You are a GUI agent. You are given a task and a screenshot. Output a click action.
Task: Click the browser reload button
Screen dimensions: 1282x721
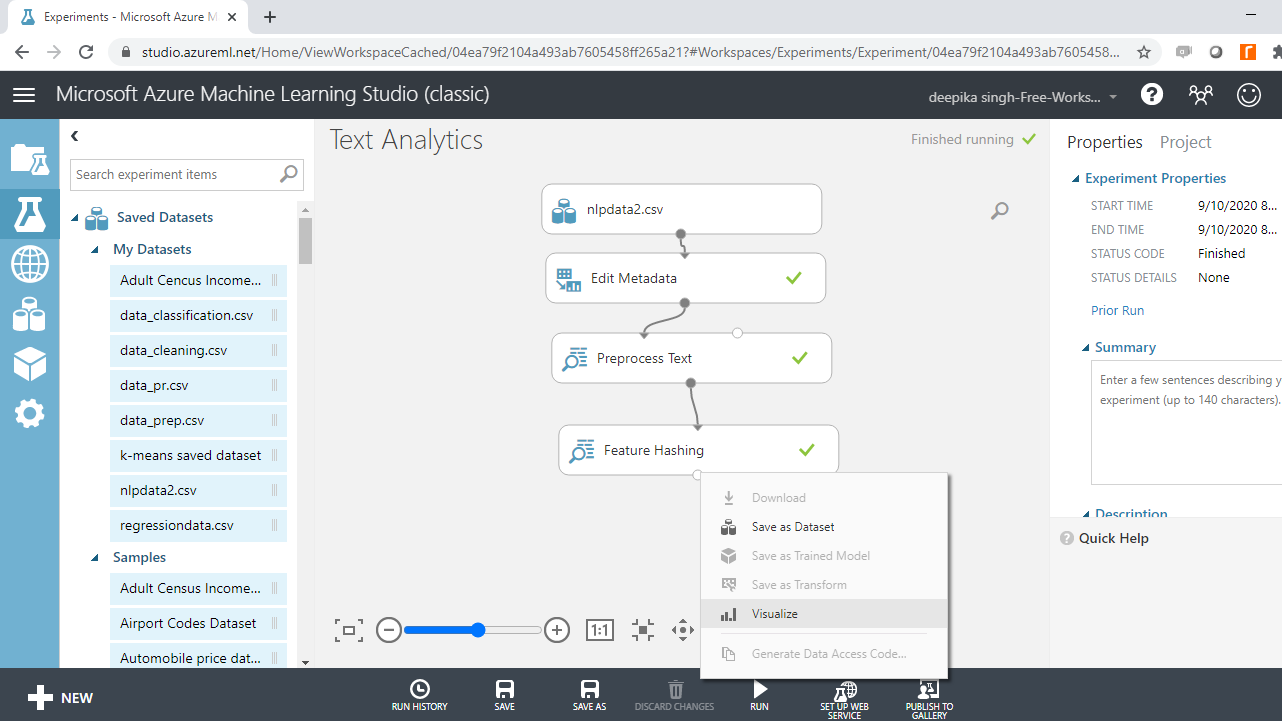pyautogui.click(x=87, y=52)
